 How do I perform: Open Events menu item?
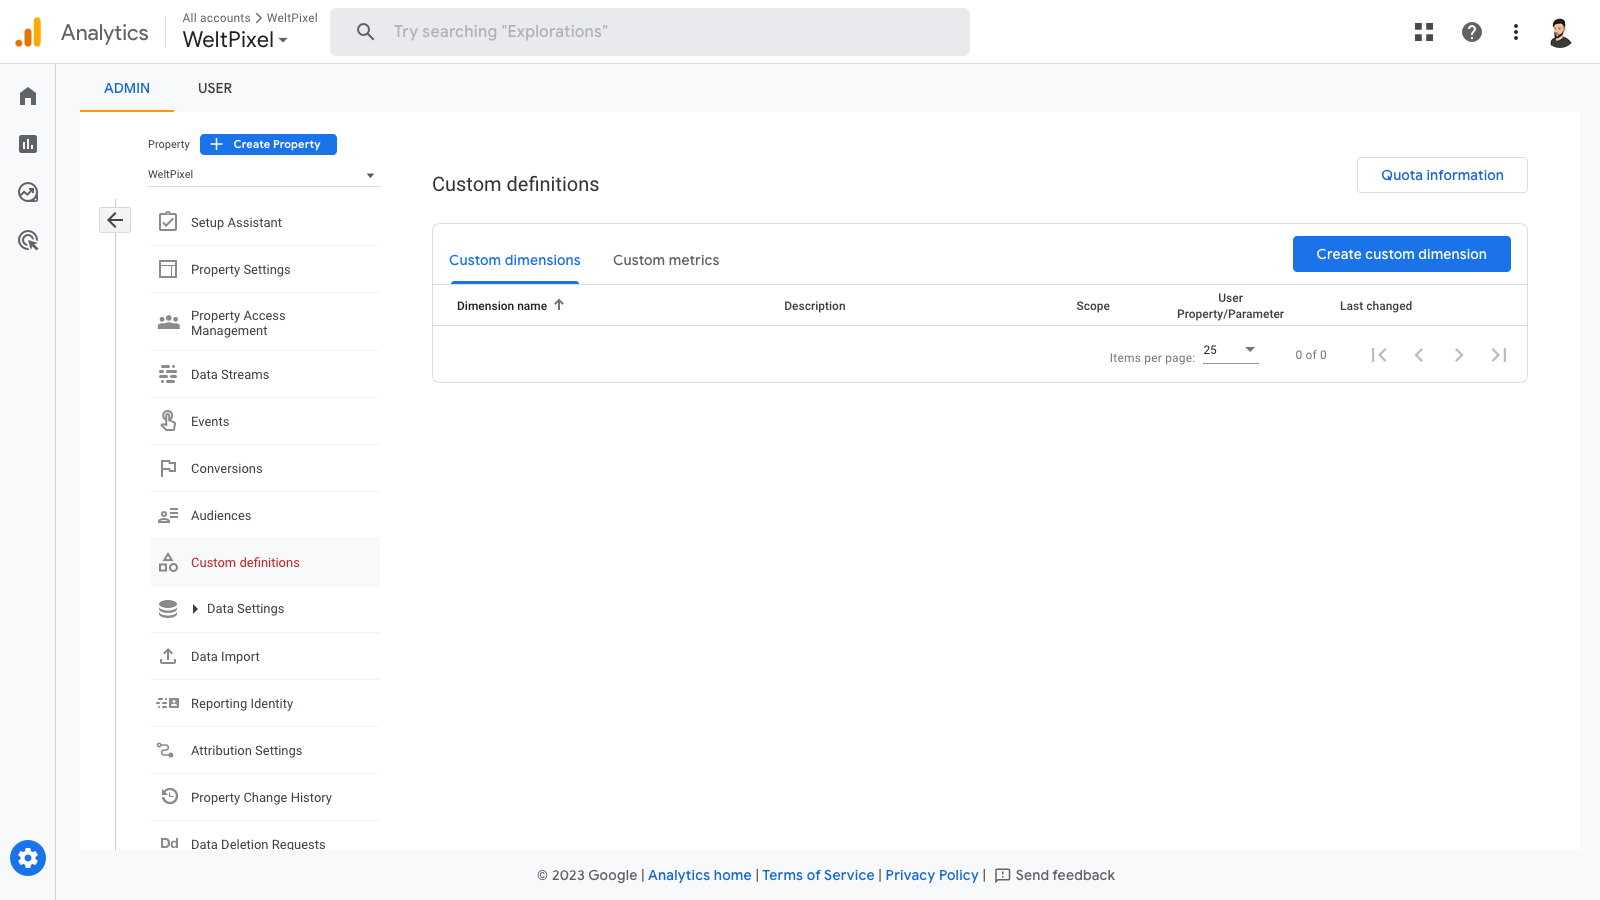click(265, 421)
